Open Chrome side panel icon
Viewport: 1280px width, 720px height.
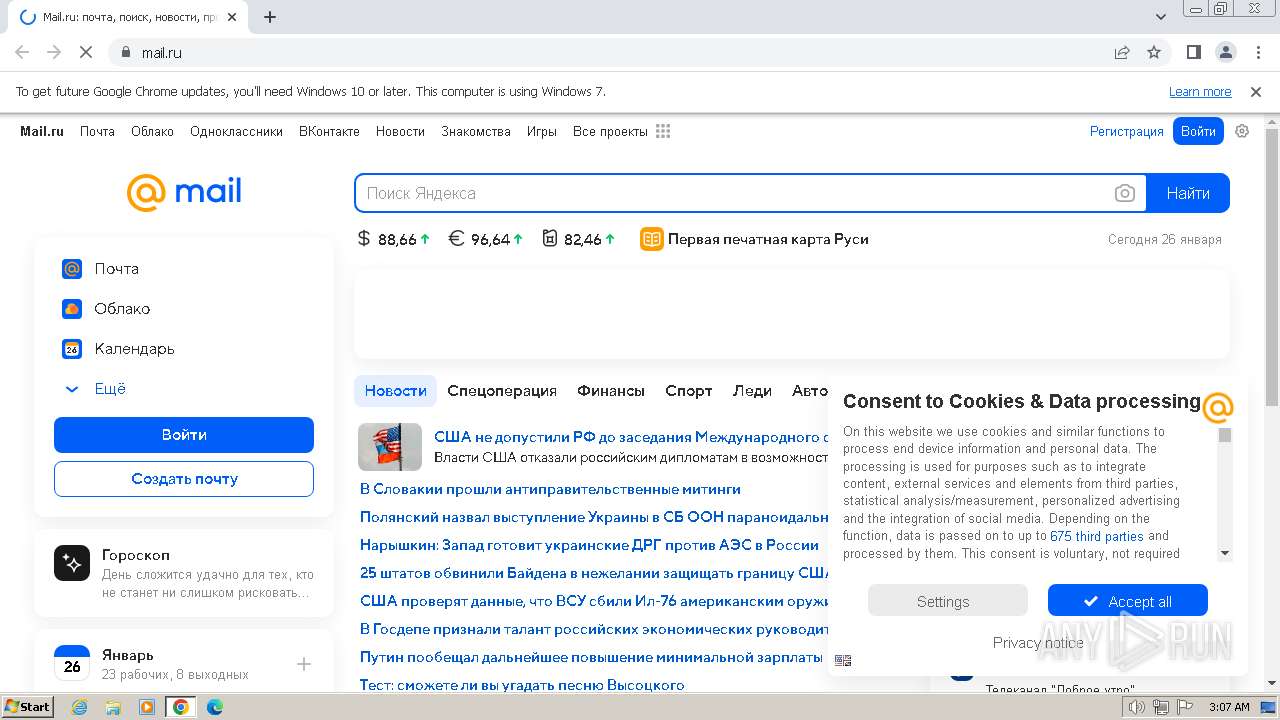(1193, 52)
